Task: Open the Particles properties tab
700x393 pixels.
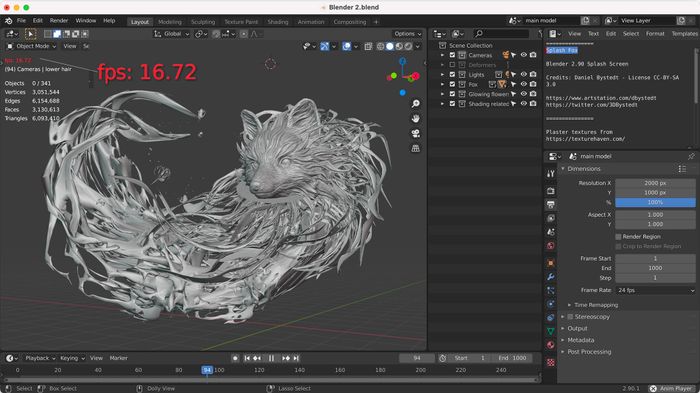Action: coord(551,291)
